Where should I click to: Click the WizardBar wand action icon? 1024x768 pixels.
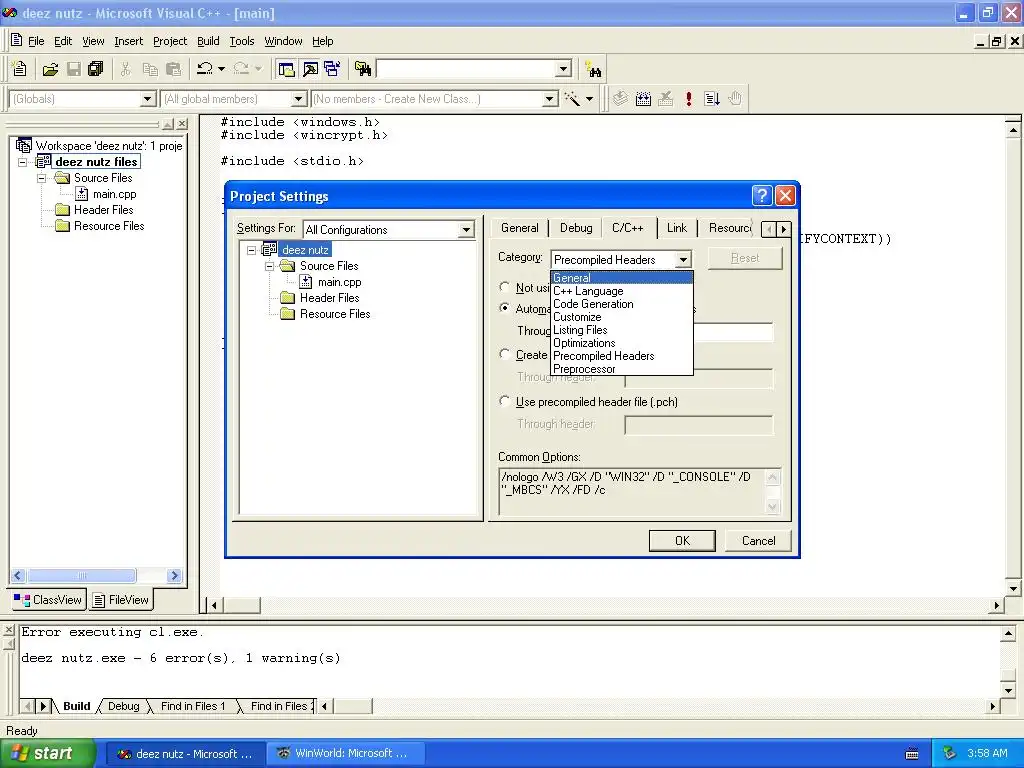[x=572, y=99]
